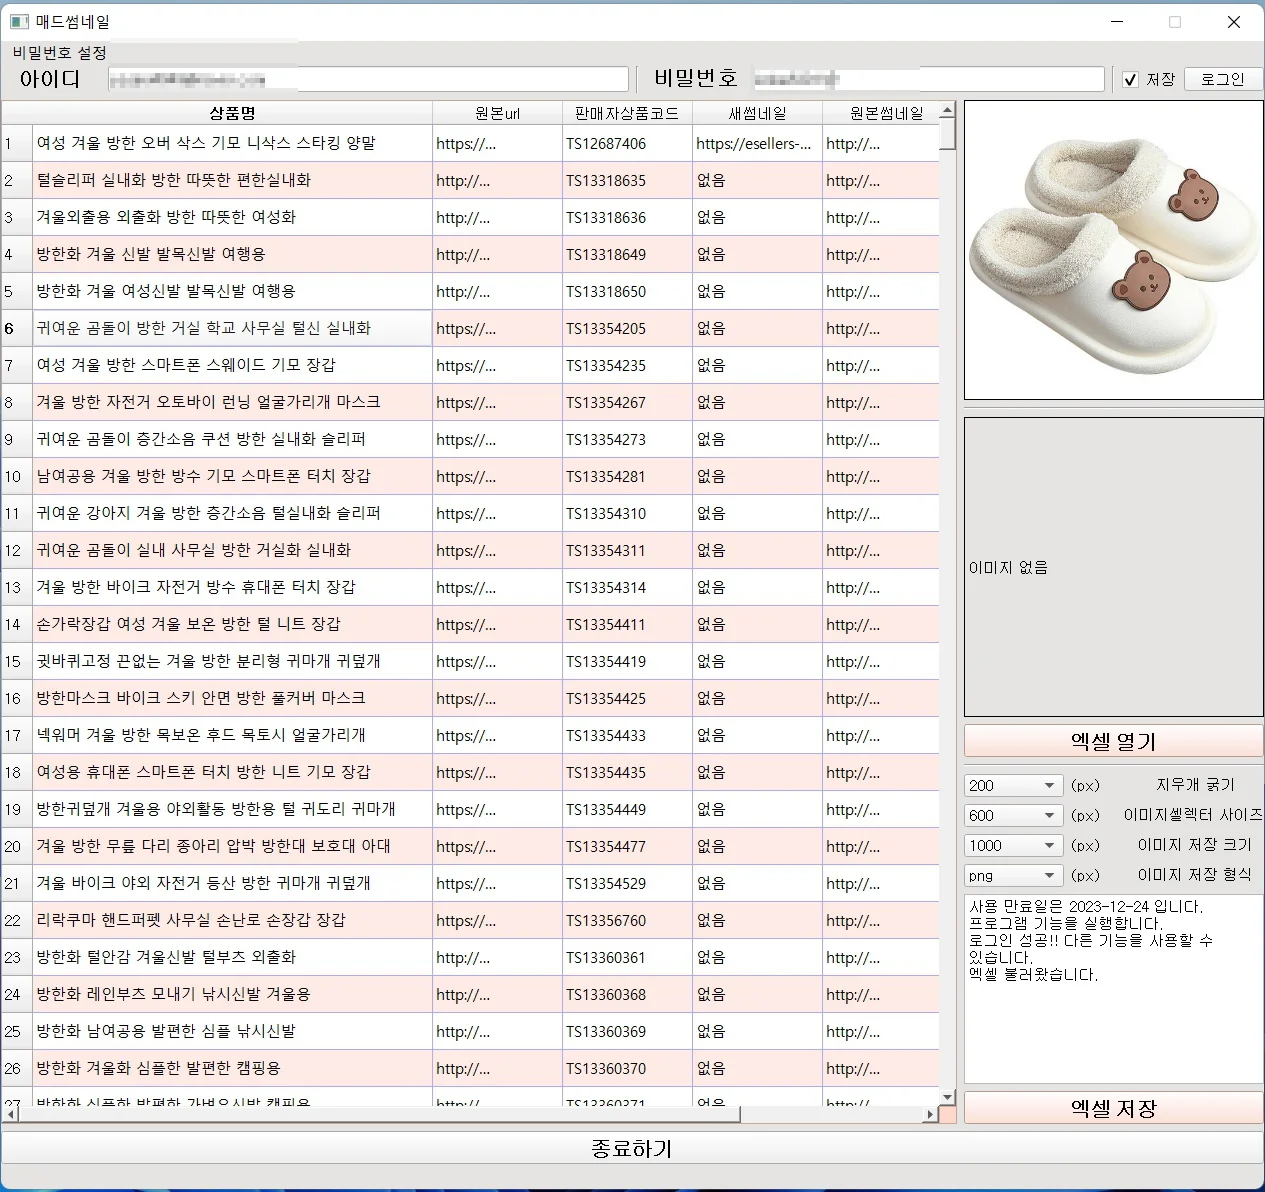Screen dimensions: 1265x1192
Task: Toggle the 저장 checkbox next to 로그인
Action: [1131, 80]
